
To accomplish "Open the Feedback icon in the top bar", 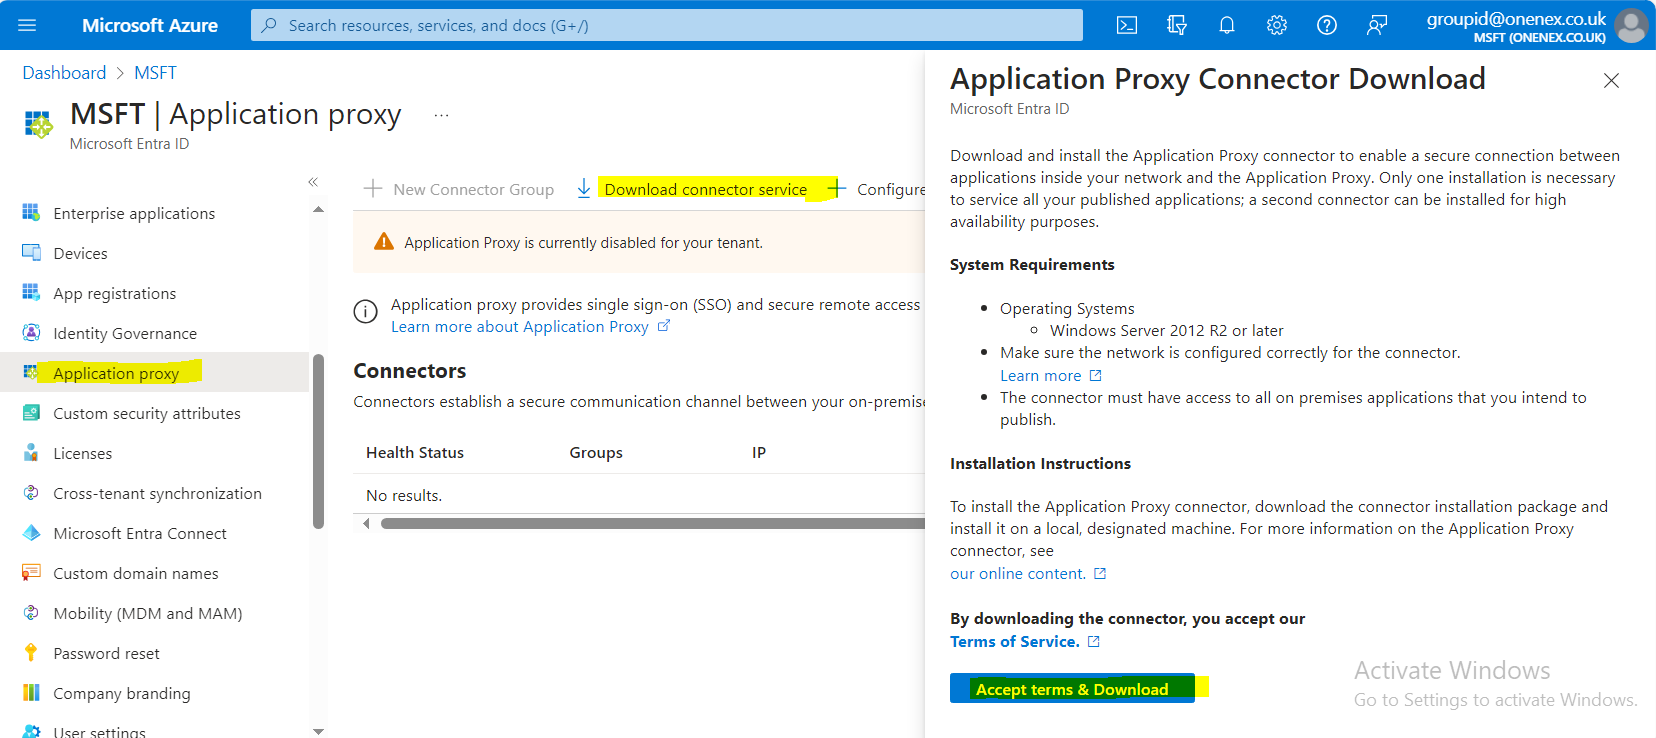I will 1377,25.
